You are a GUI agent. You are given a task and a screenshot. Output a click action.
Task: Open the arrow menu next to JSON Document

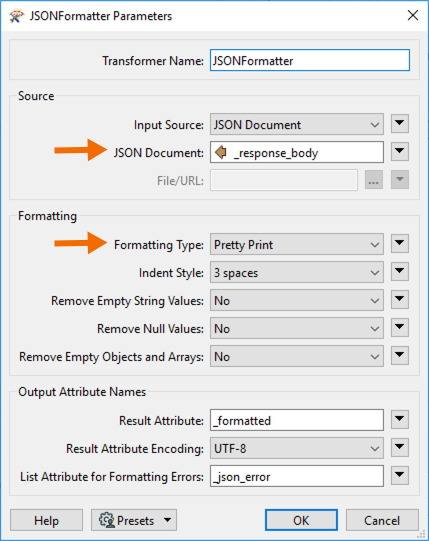pos(400,152)
